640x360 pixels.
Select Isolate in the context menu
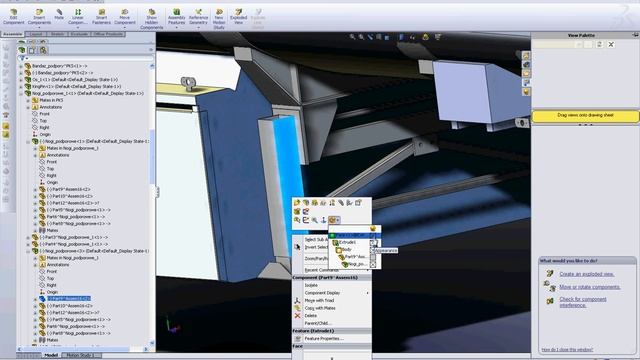(311, 285)
